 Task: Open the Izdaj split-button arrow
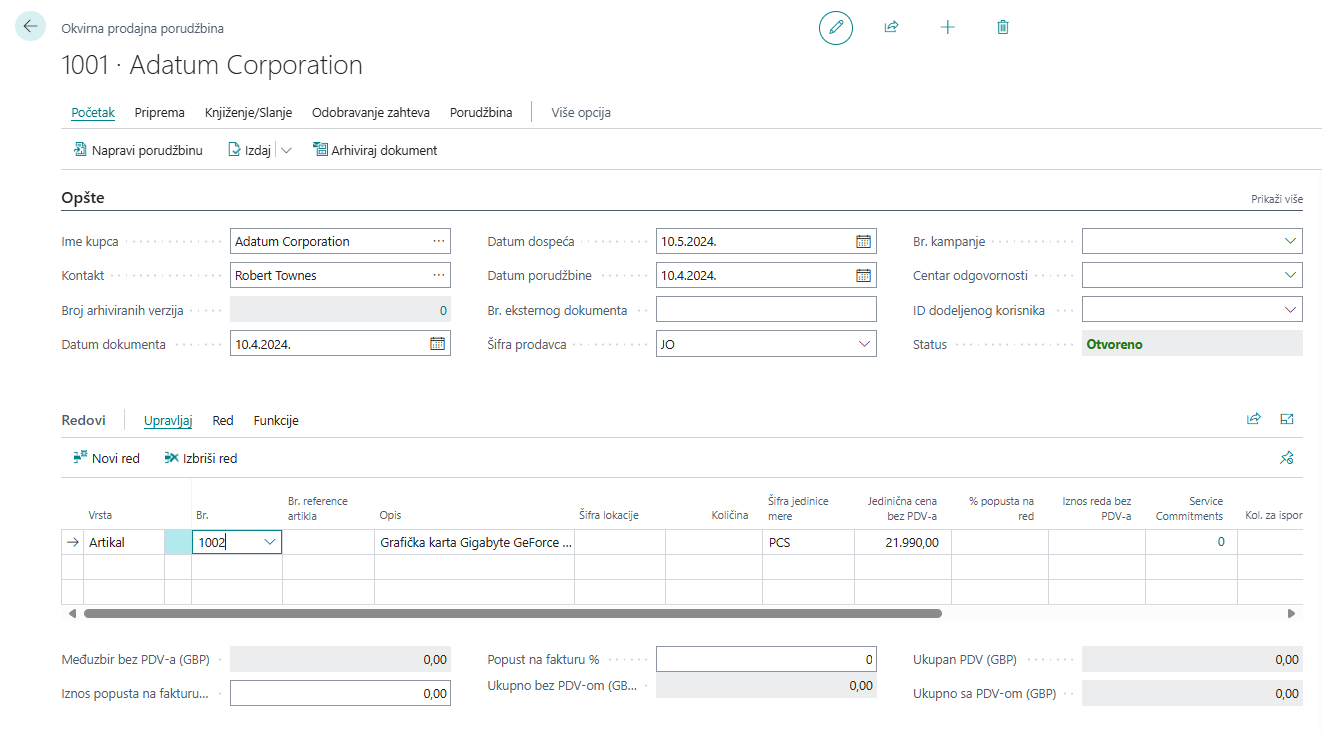coord(286,151)
